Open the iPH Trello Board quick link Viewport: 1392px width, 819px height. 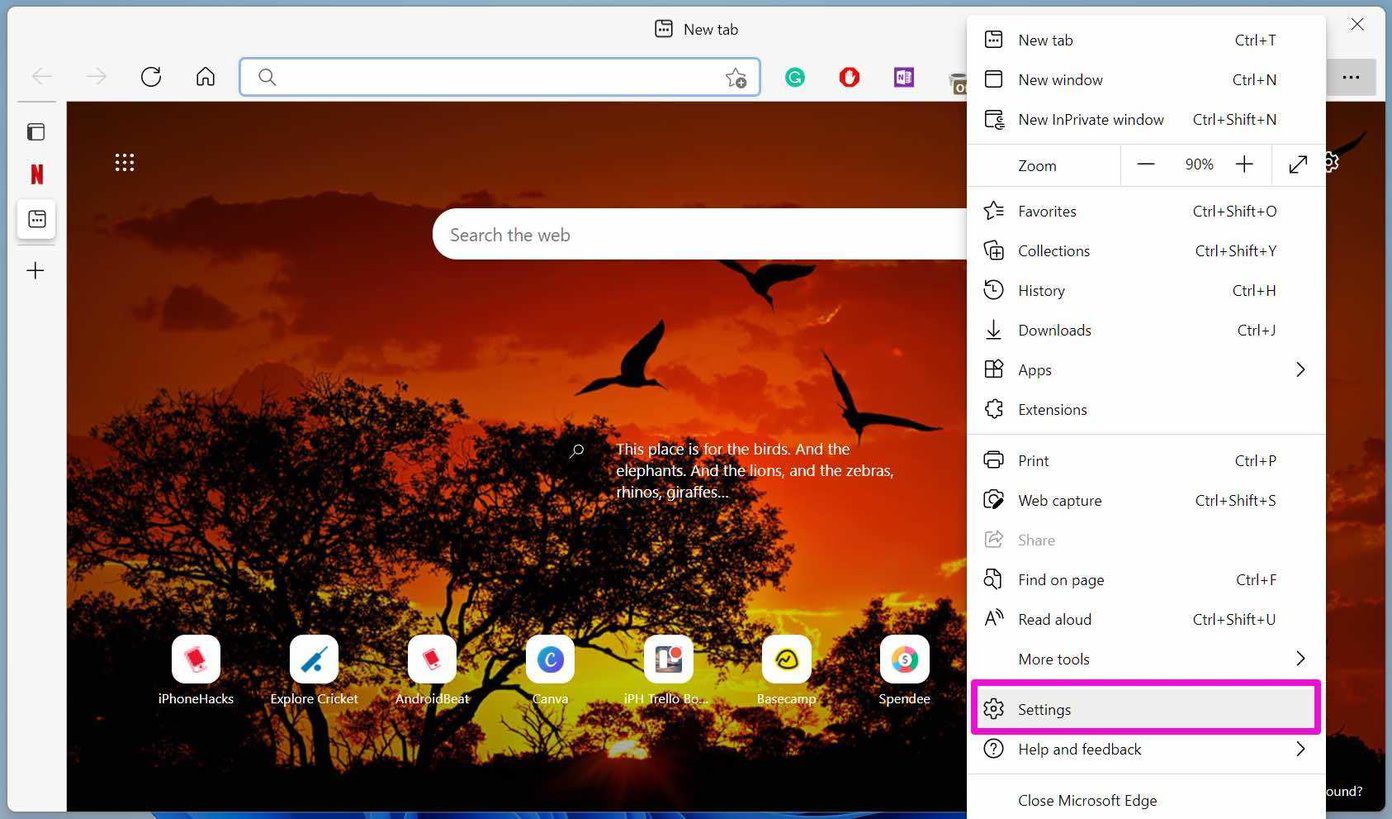668,671
